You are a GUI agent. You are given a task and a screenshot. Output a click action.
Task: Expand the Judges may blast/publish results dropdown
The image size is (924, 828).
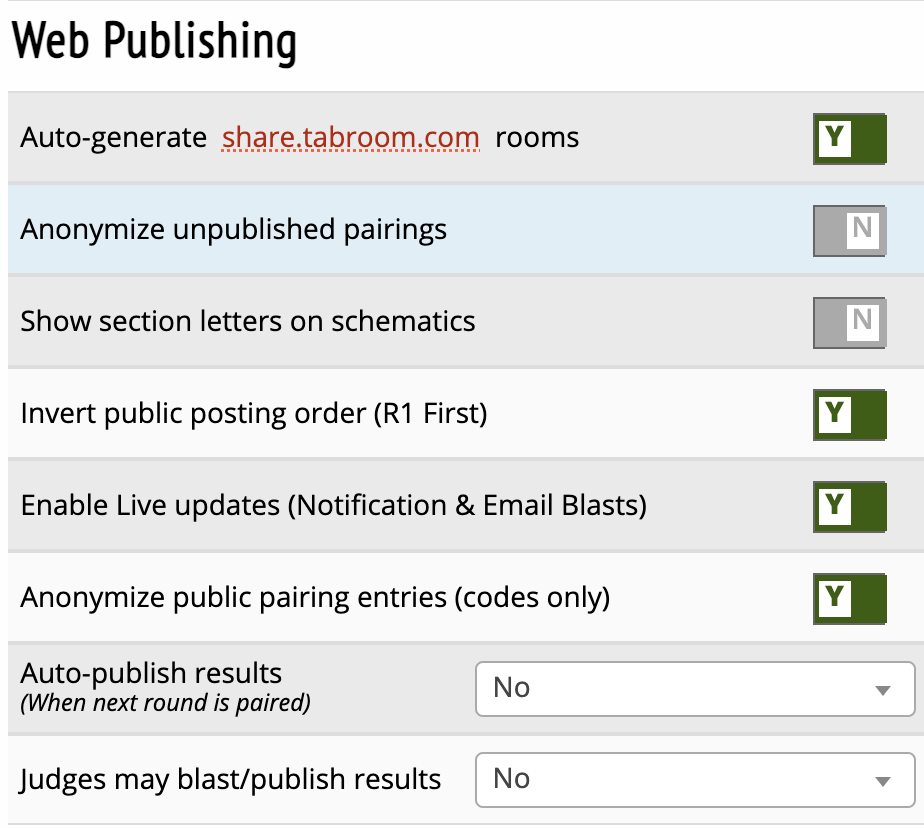[694, 779]
